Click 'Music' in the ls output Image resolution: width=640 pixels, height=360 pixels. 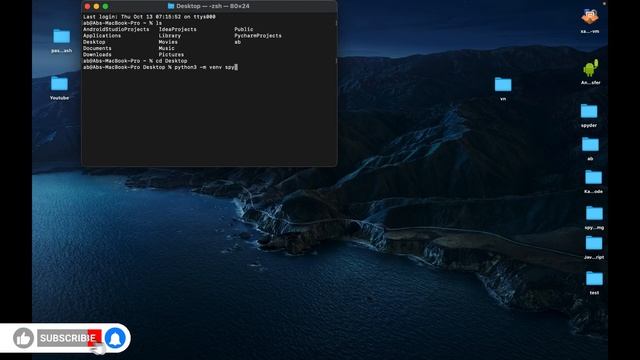(167, 48)
